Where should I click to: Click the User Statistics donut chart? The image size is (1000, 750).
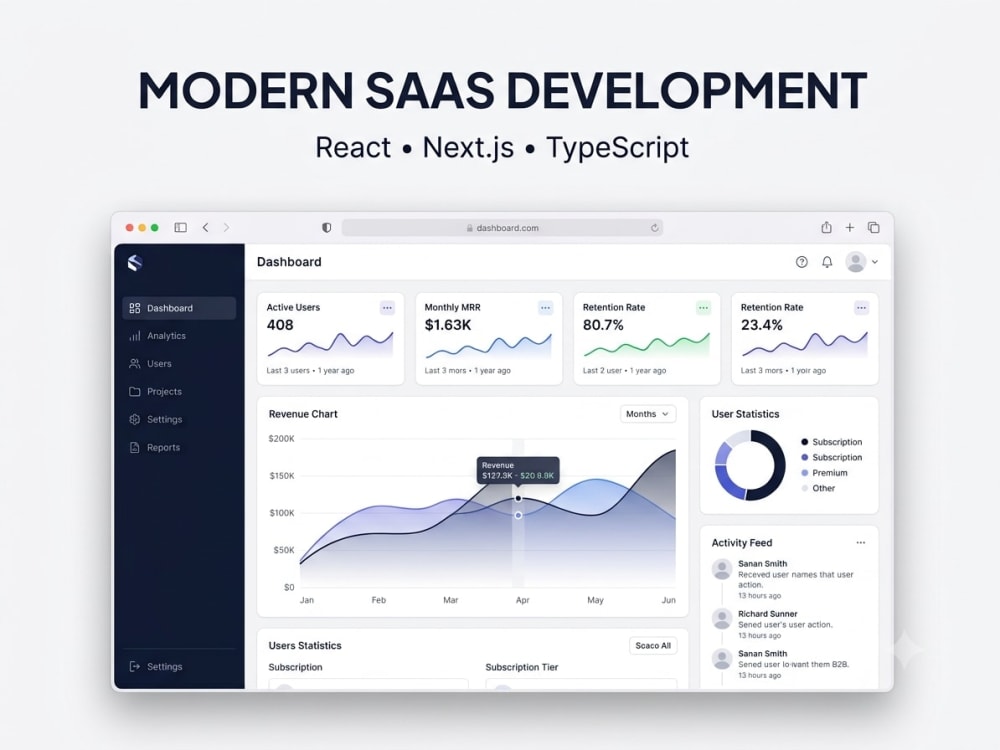(750, 465)
